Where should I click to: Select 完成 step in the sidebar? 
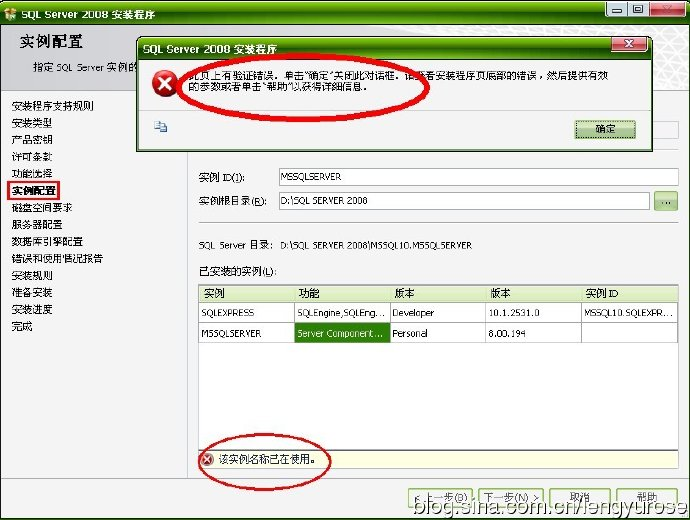coord(22,326)
